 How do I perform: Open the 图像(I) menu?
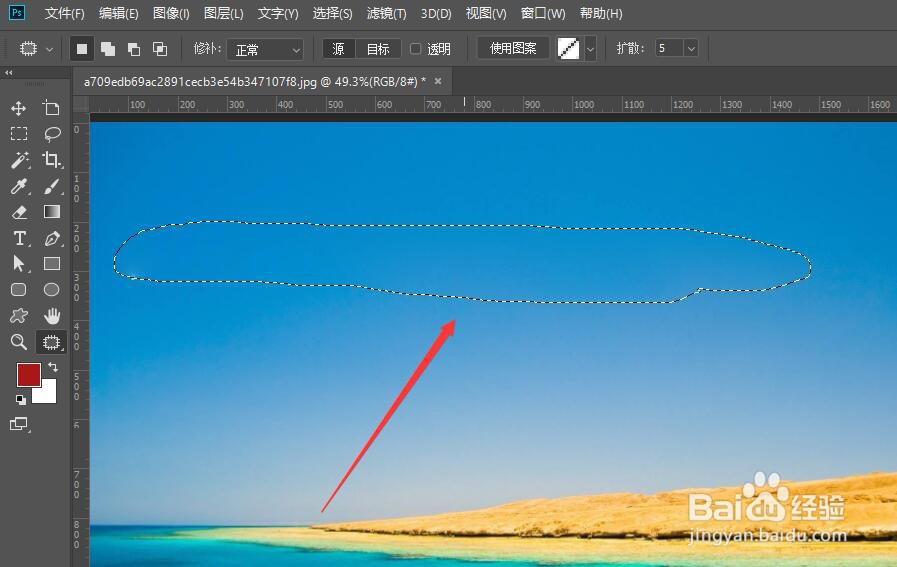pos(171,13)
